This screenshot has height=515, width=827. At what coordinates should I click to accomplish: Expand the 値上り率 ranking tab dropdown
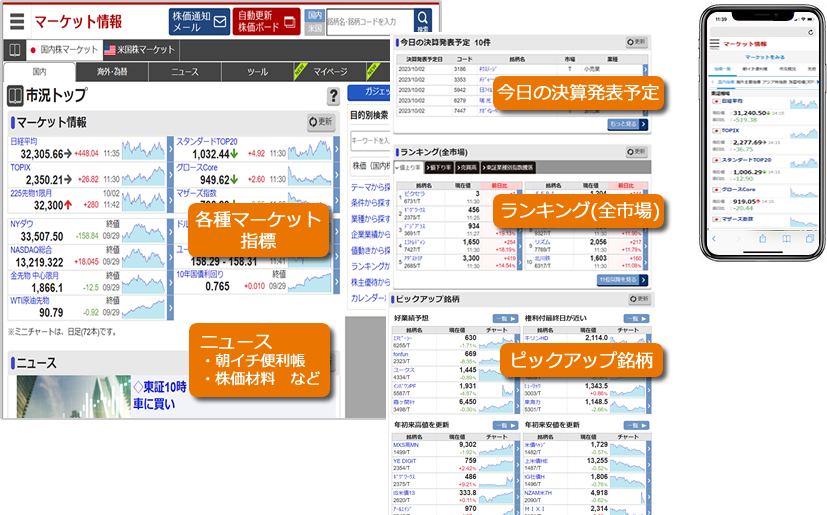[x=409, y=167]
